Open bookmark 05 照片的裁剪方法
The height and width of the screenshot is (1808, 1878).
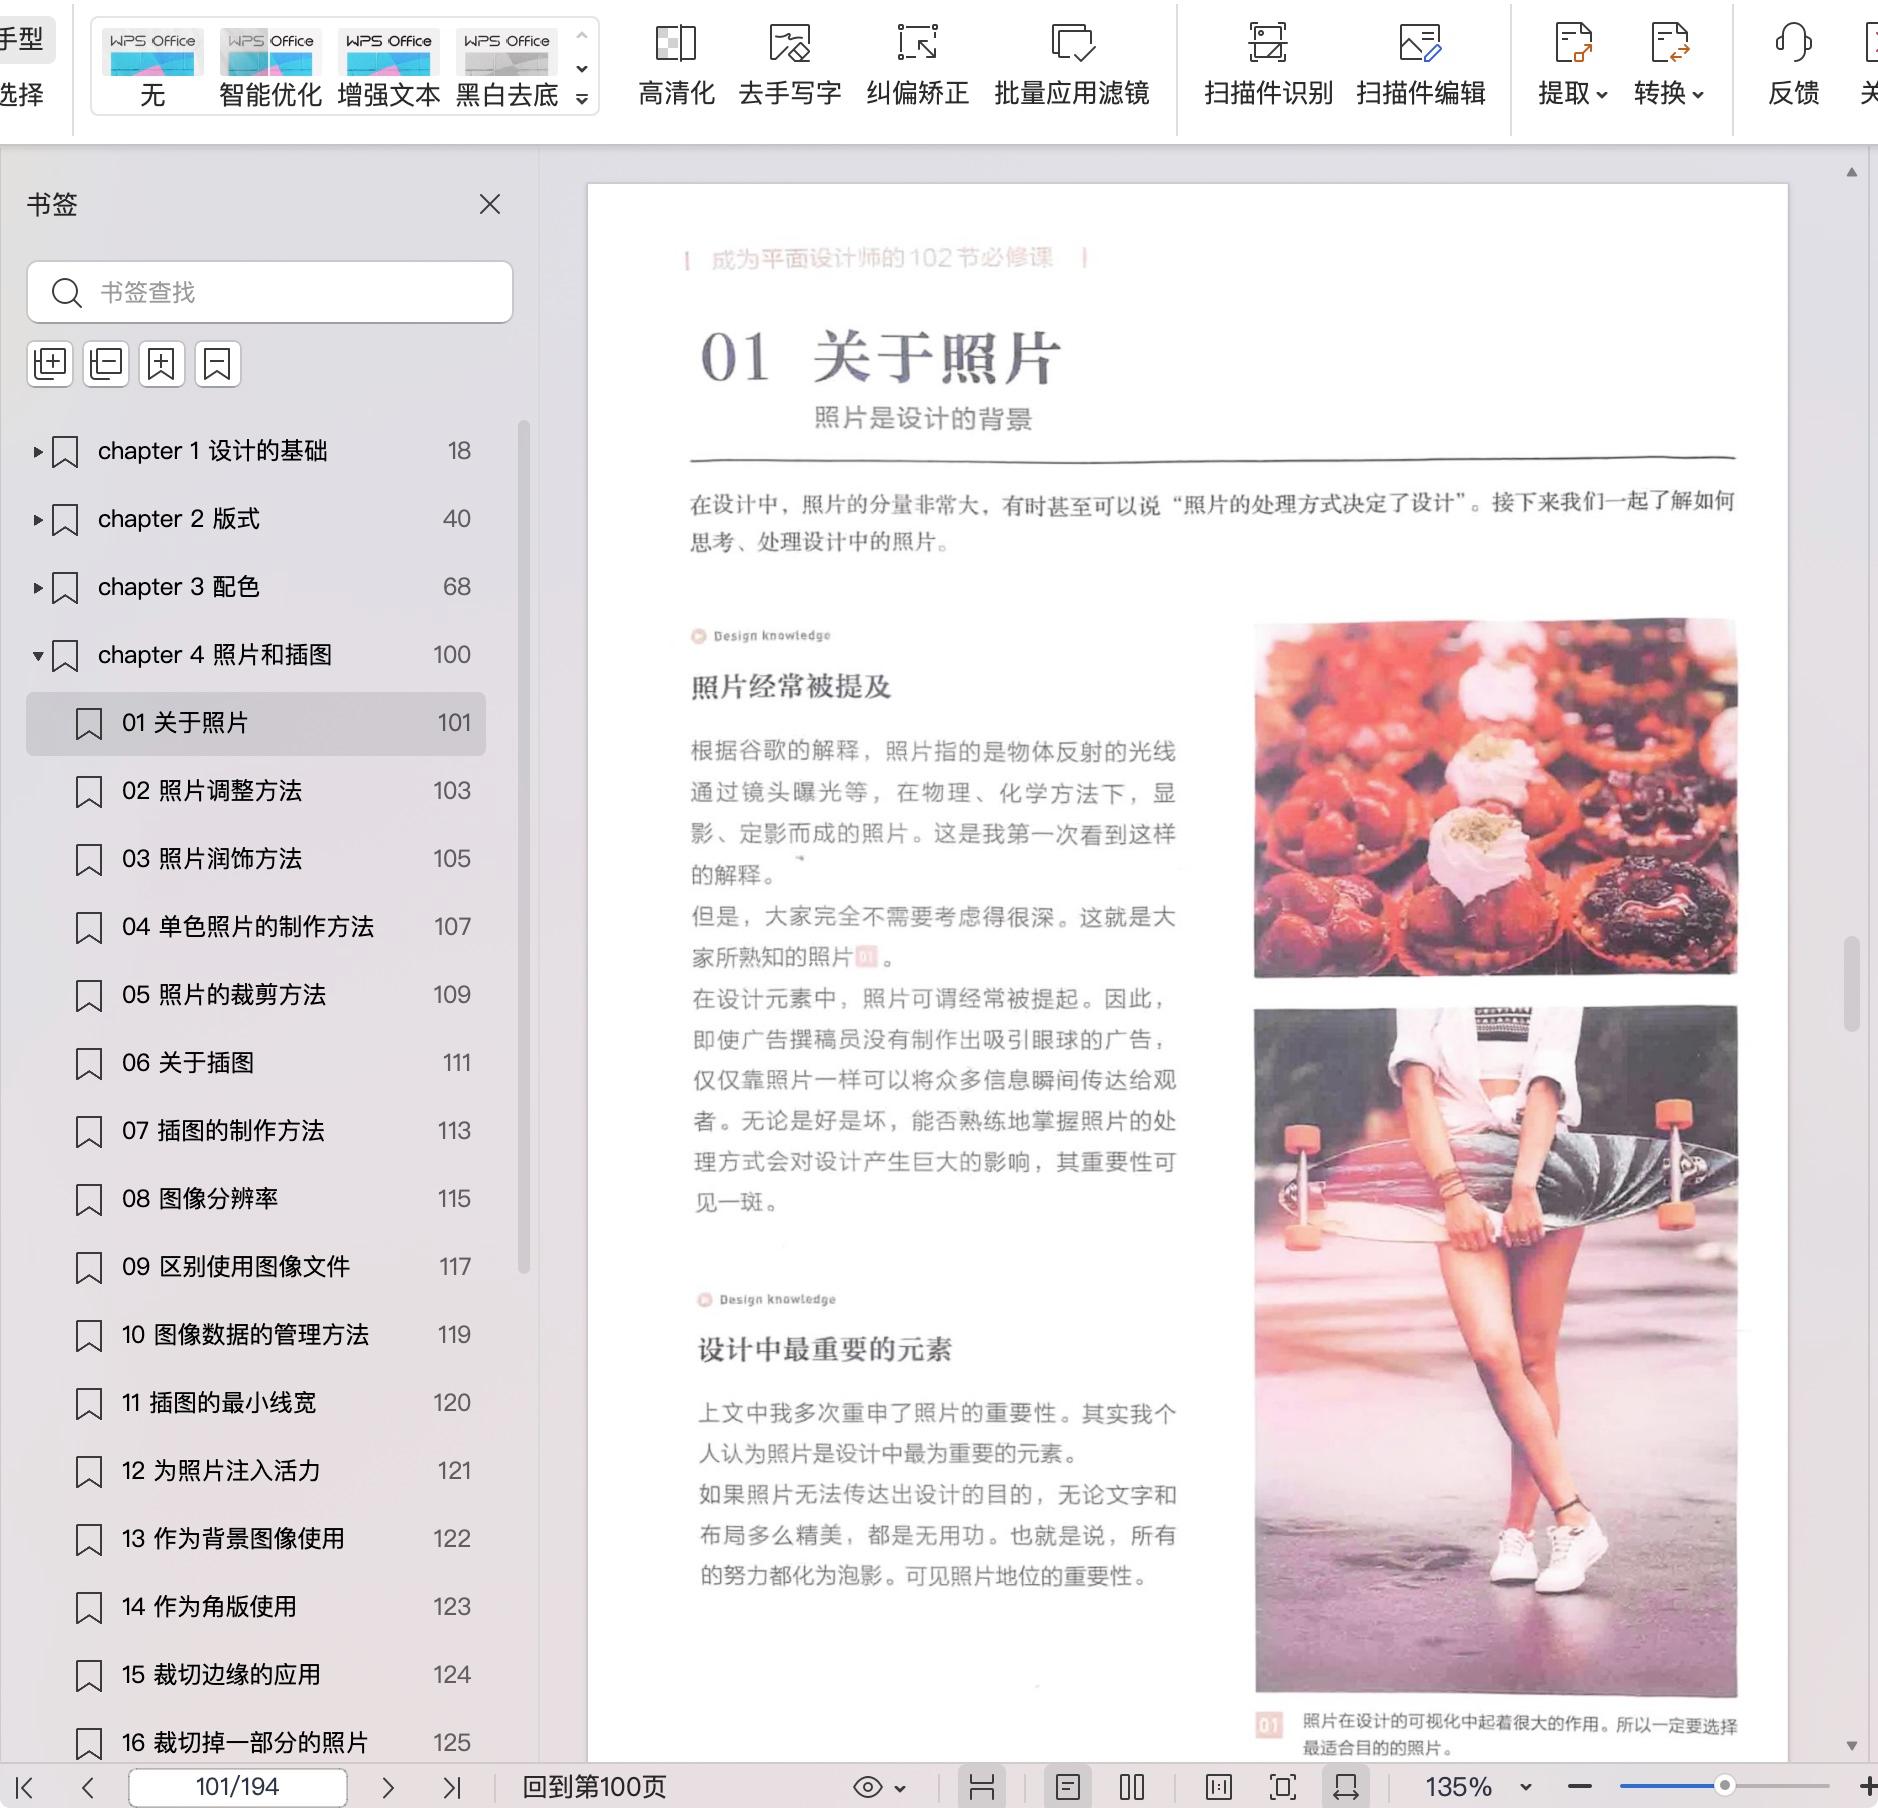[x=224, y=995]
